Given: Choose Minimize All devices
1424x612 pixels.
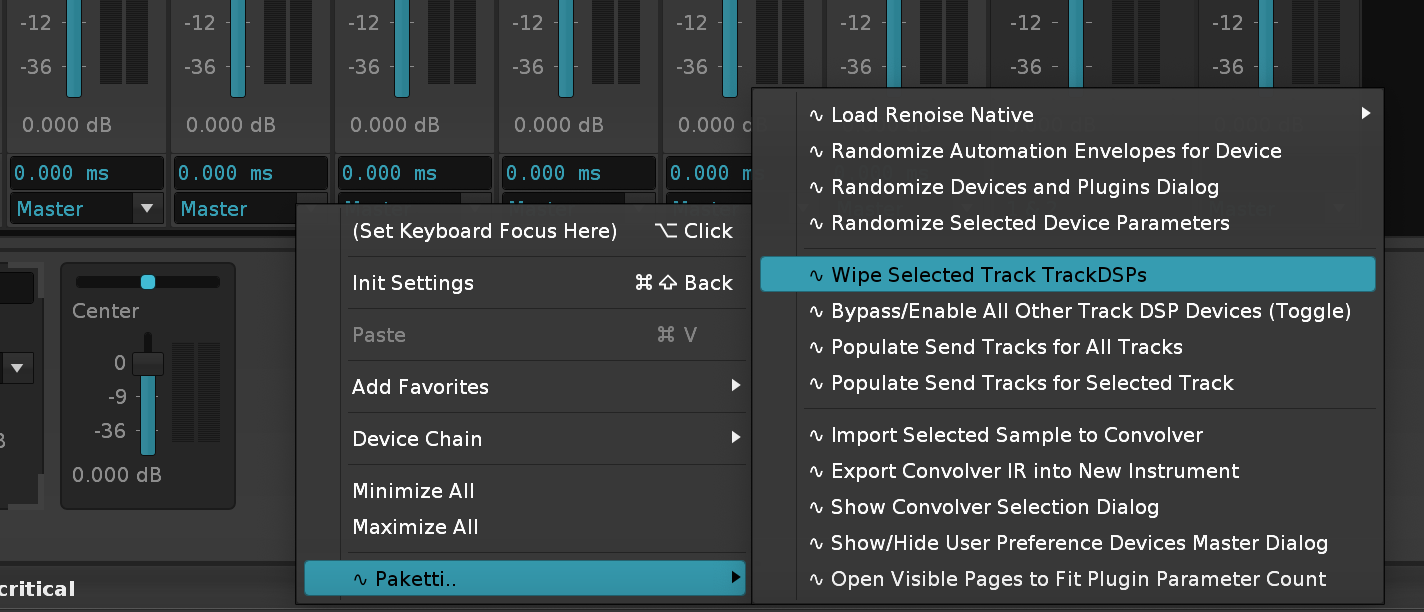Looking at the screenshot, I should click(413, 491).
